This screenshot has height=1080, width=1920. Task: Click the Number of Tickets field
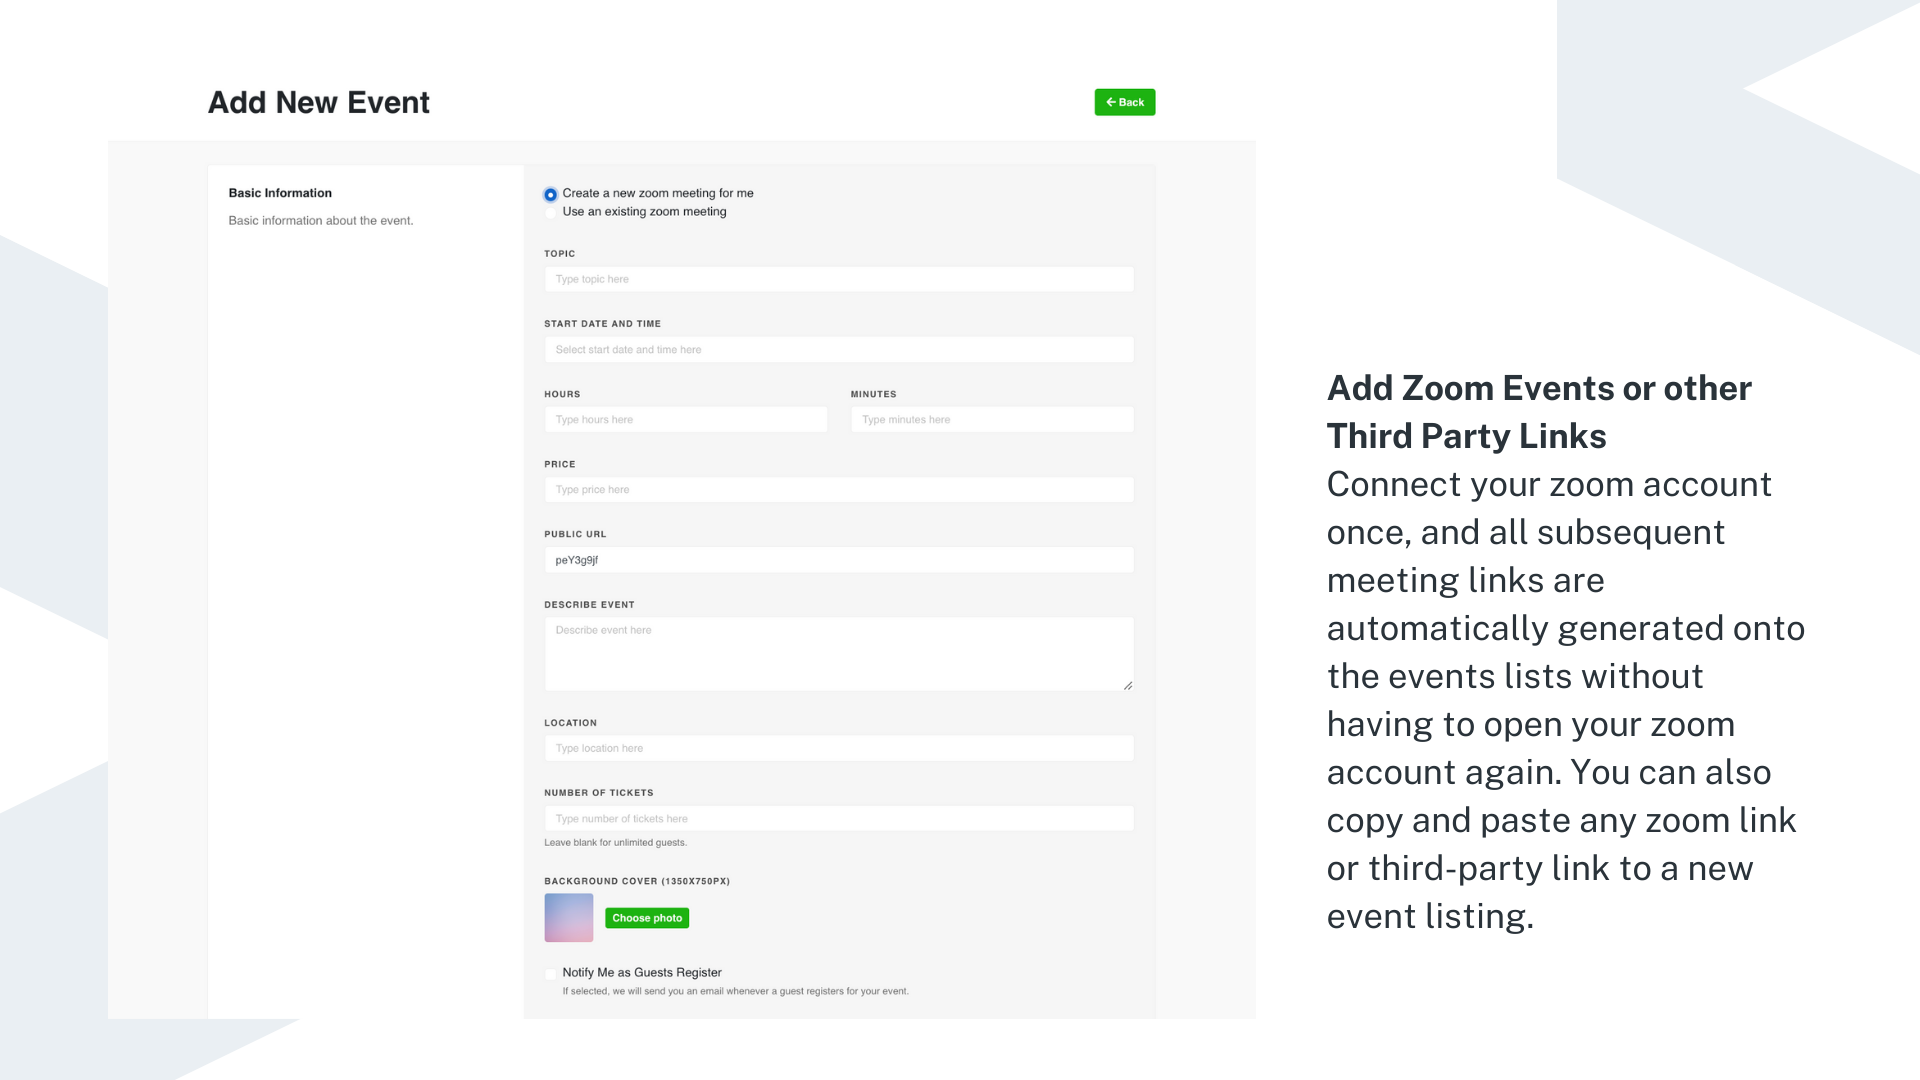(x=838, y=818)
